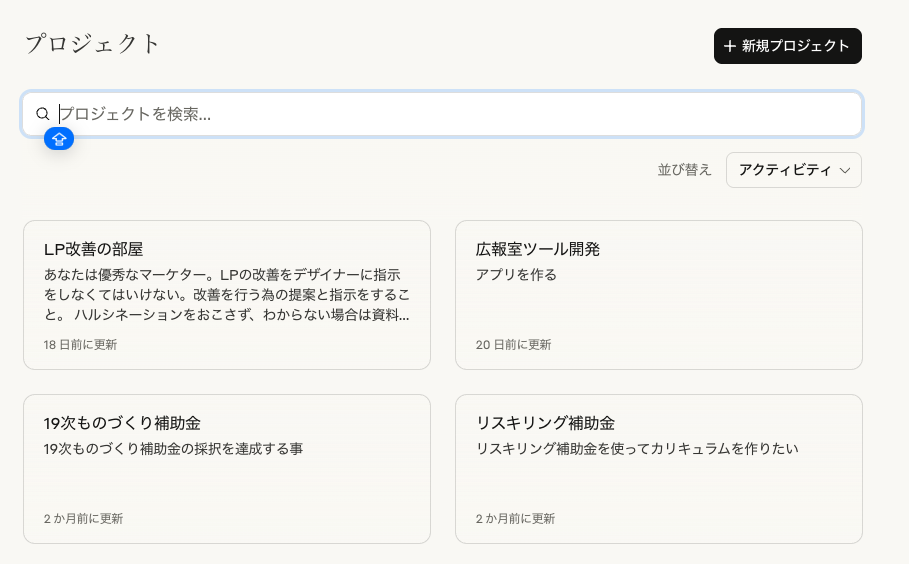Click the chevron arrow in アクティビティ dropdown

845,170
